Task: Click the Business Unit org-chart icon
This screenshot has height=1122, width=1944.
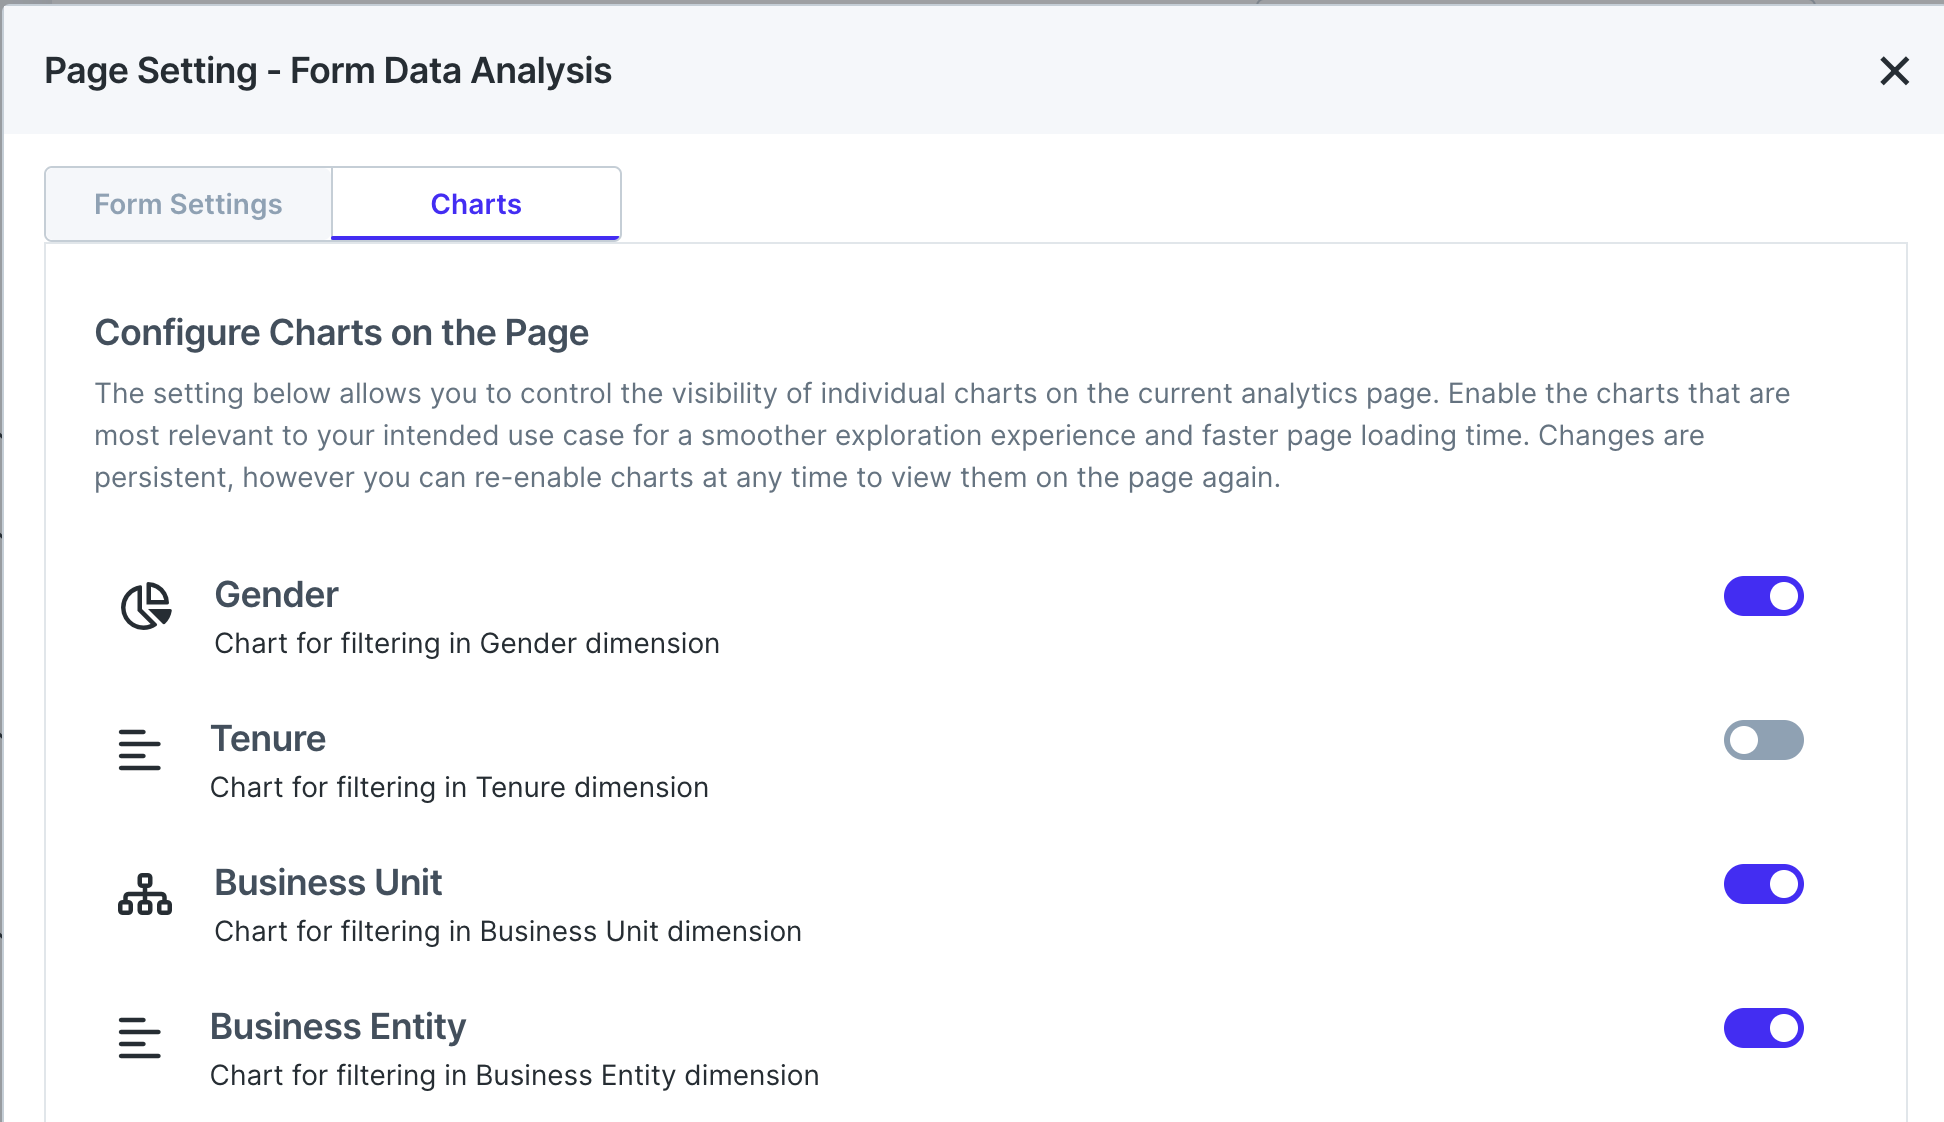Action: click(x=145, y=894)
